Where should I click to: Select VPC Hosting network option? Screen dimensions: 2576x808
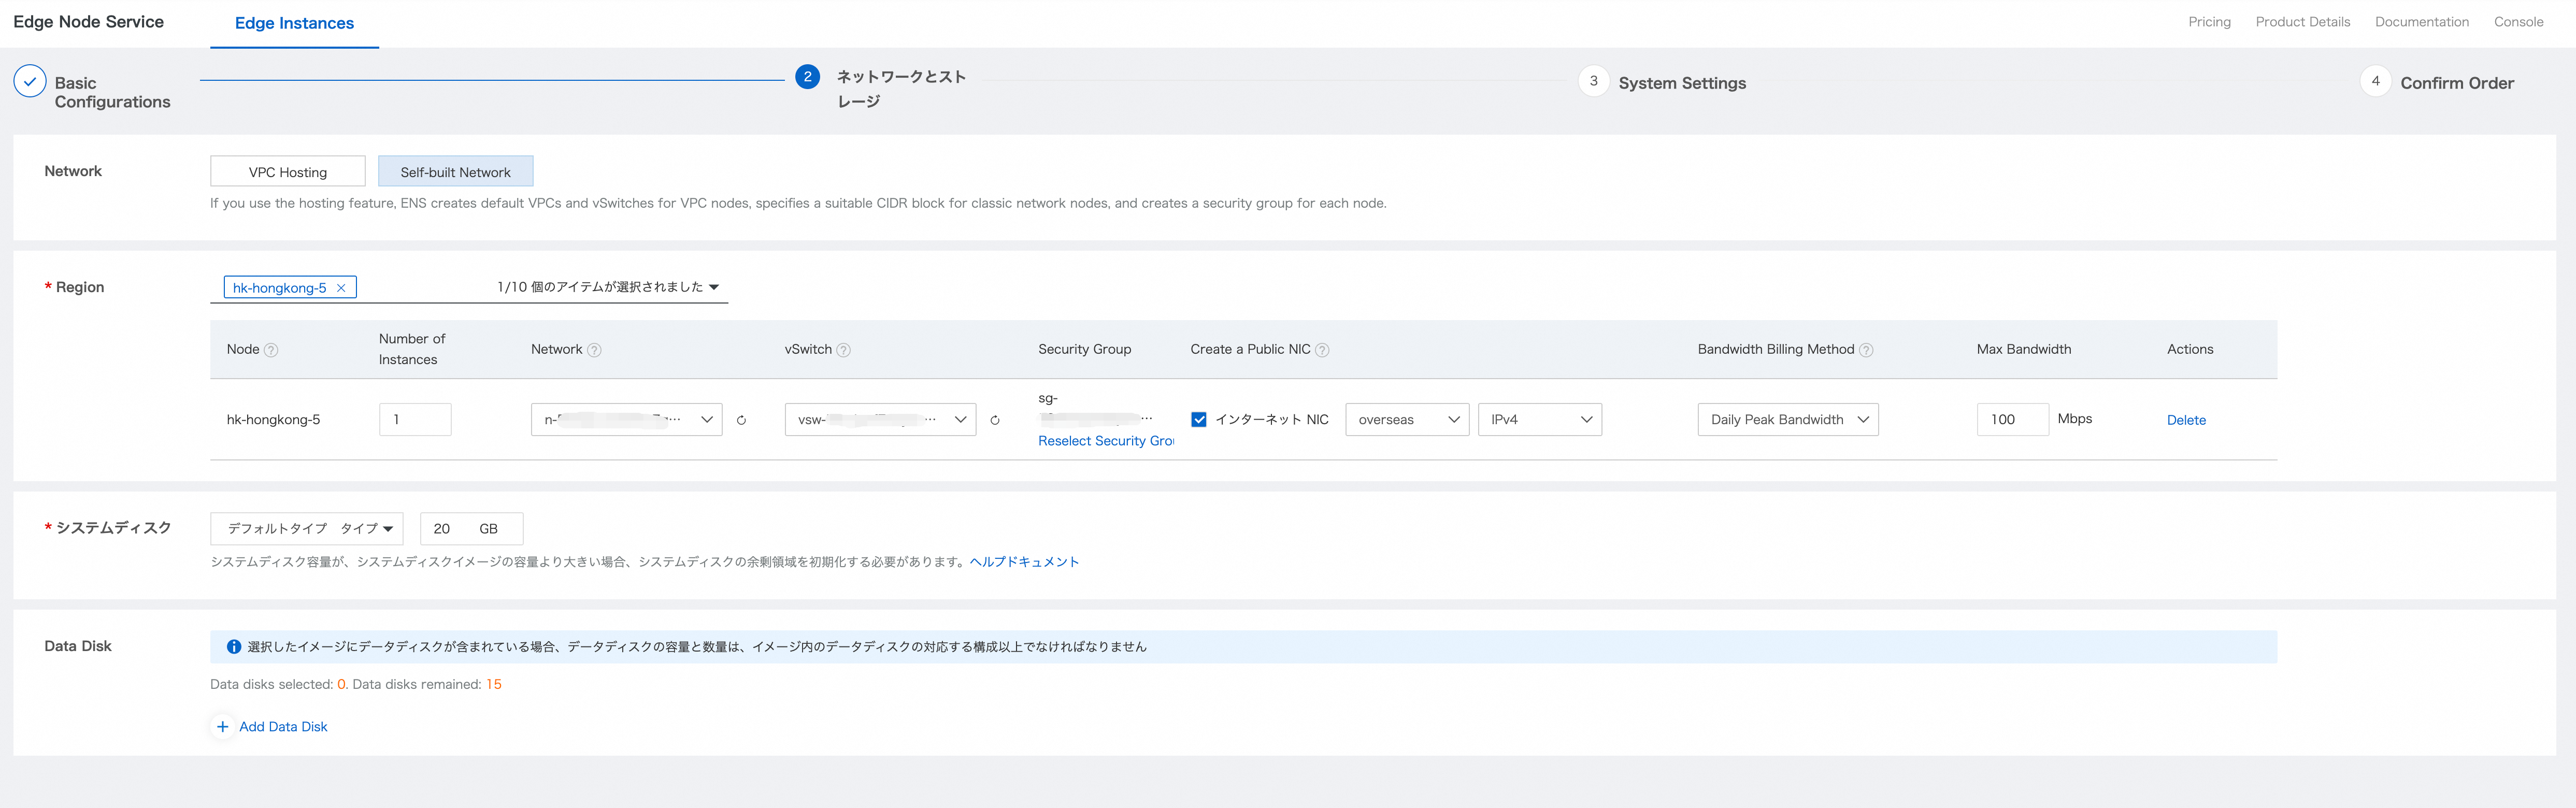click(288, 172)
